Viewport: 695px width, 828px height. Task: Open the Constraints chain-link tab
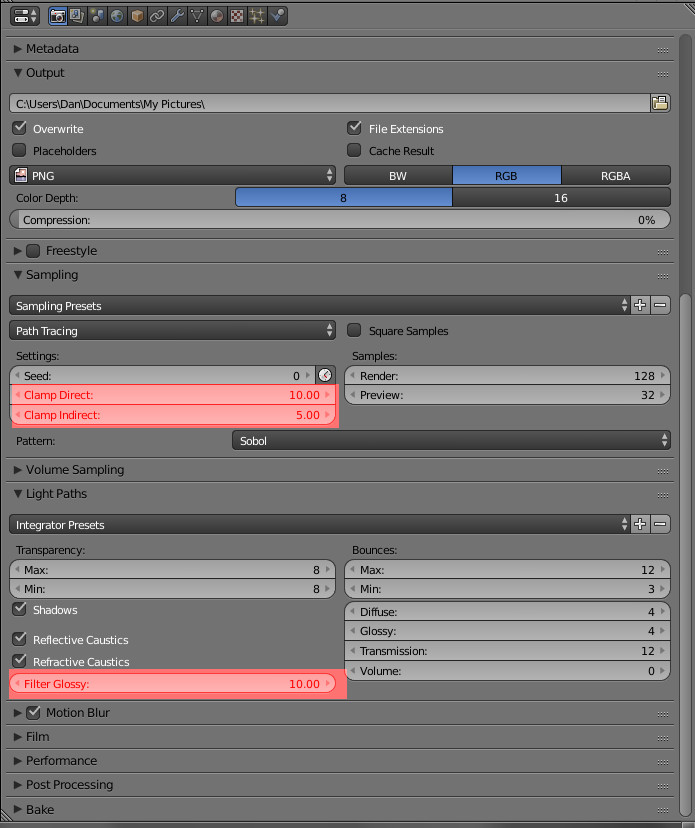pyautogui.click(x=157, y=16)
